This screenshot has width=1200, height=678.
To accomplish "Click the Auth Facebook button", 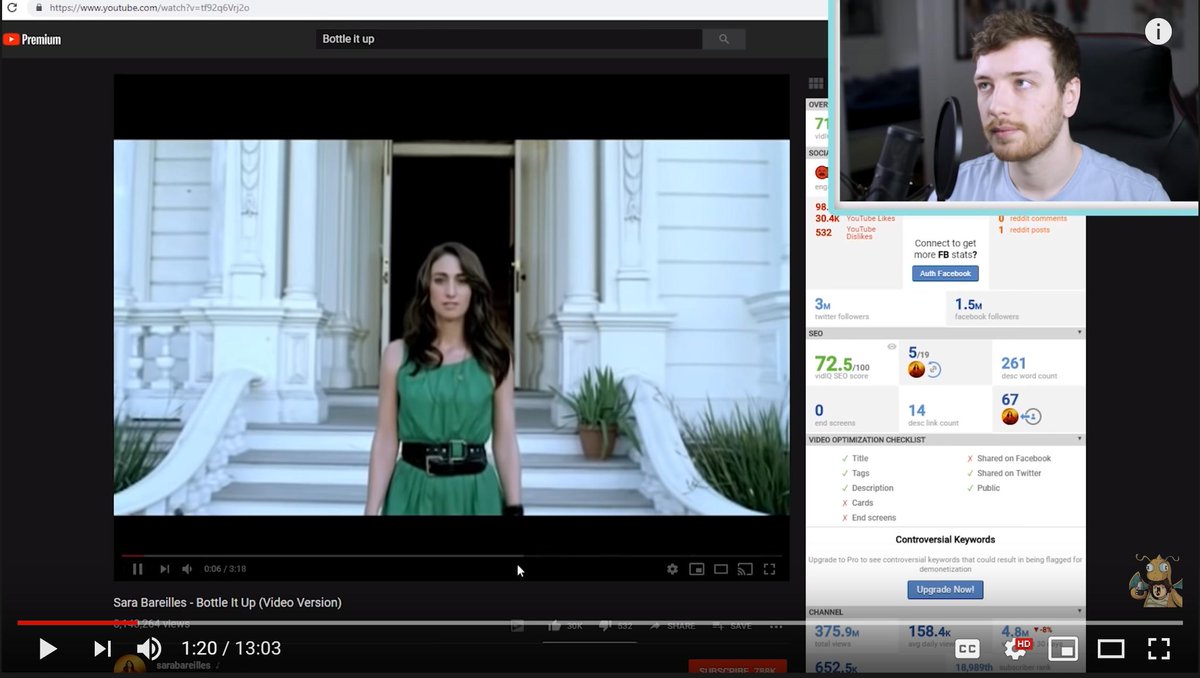I will click(x=945, y=273).
